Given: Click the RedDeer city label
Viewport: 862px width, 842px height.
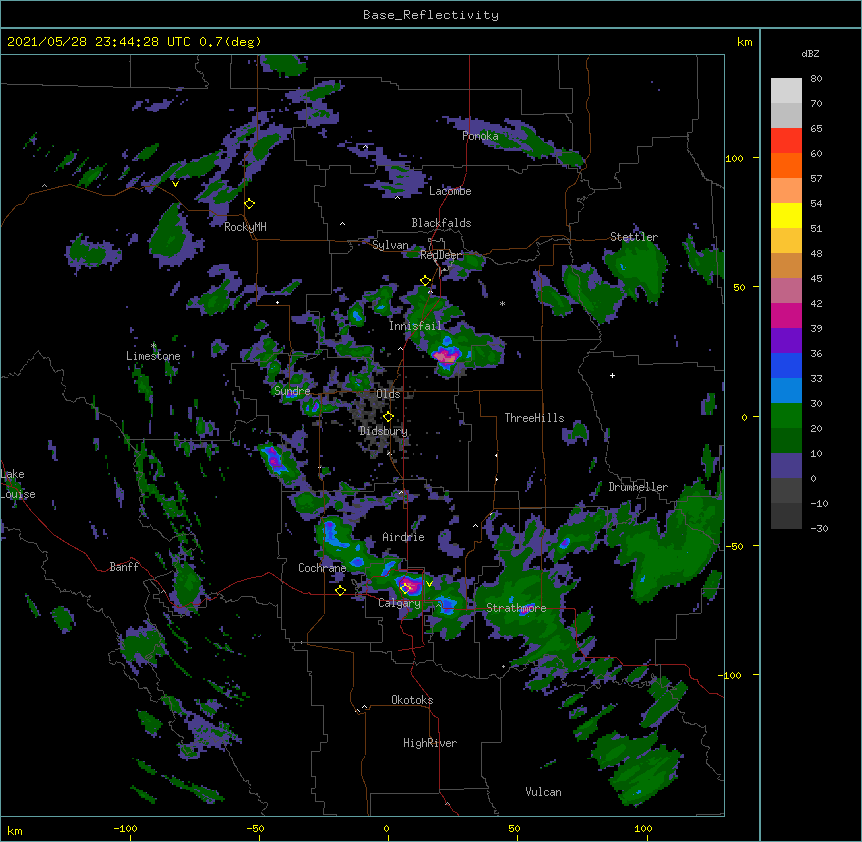Looking at the screenshot, I should point(441,255).
